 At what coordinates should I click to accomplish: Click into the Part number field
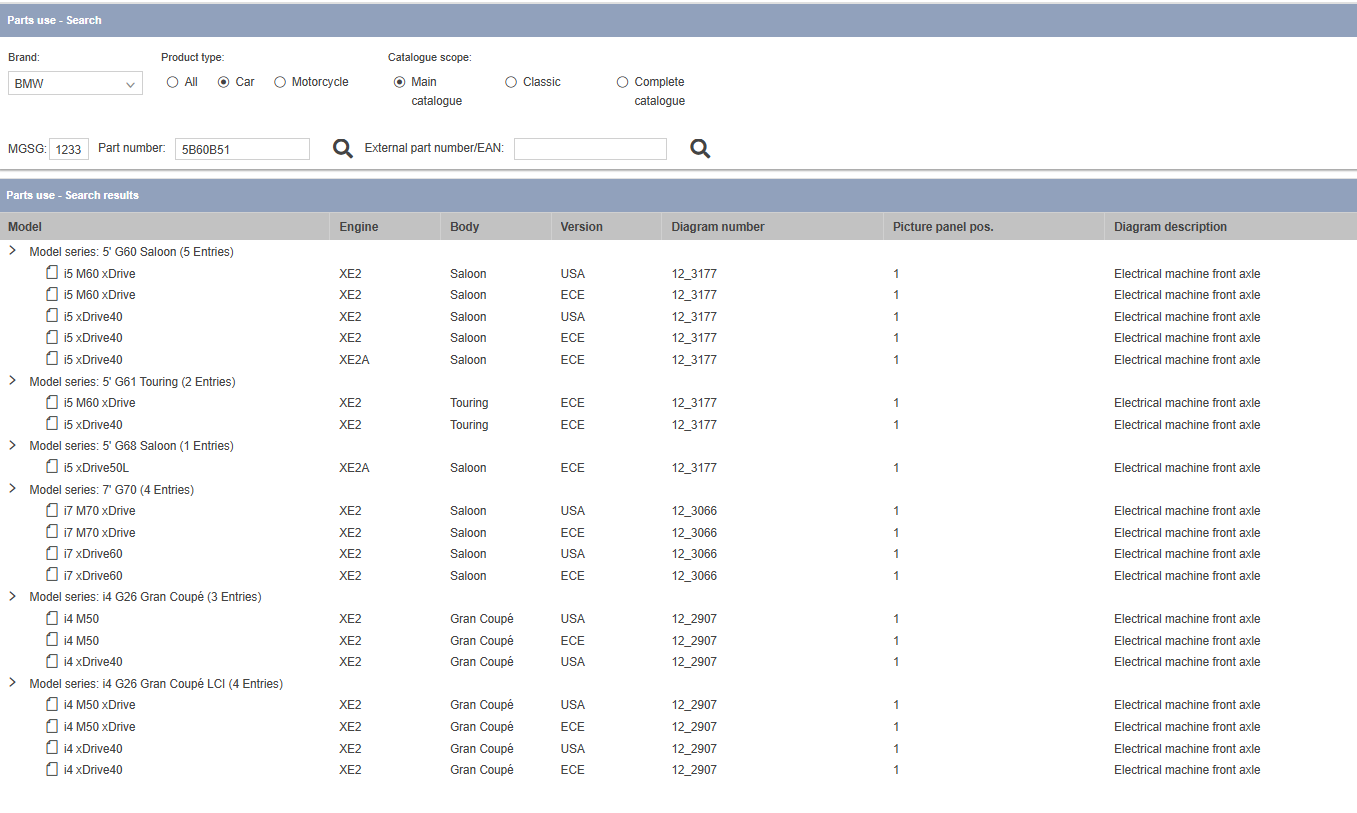click(242, 149)
